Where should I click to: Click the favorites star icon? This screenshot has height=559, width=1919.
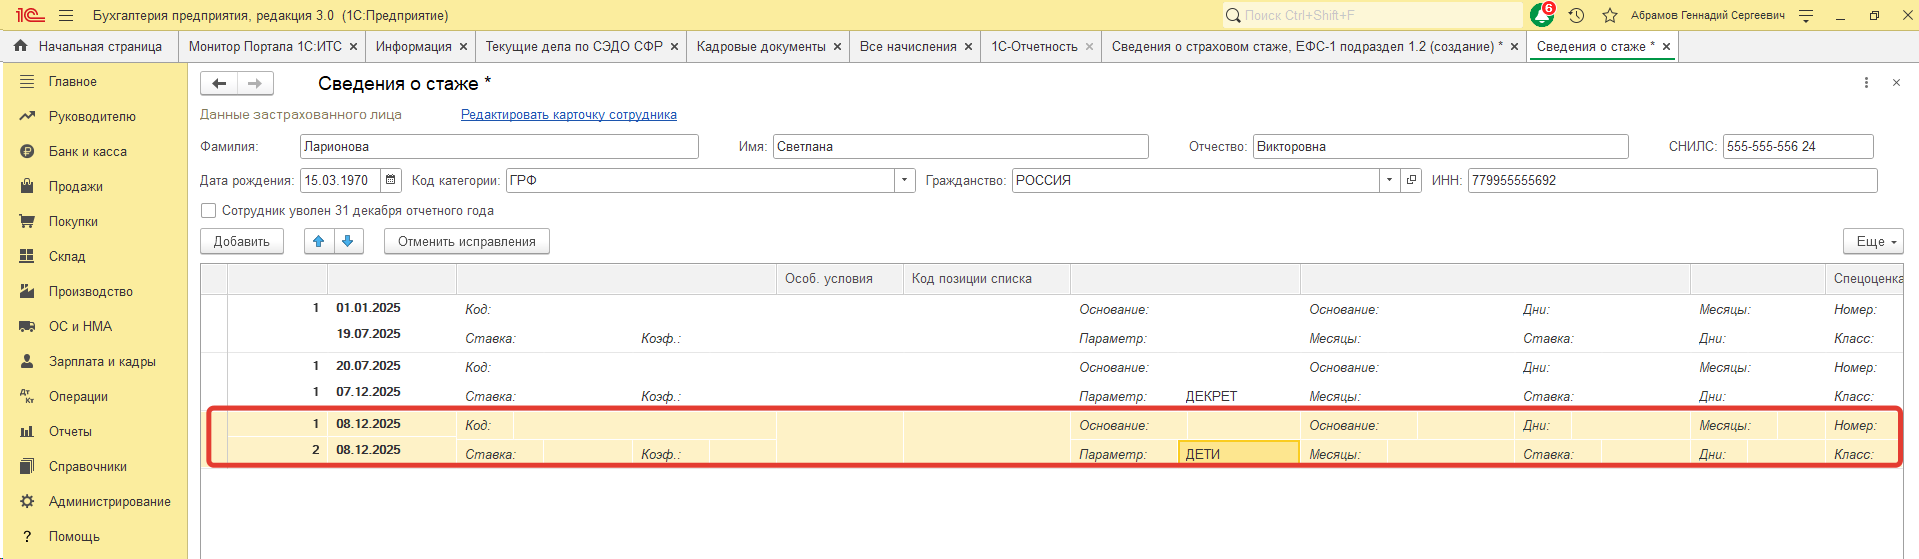point(1609,15)
